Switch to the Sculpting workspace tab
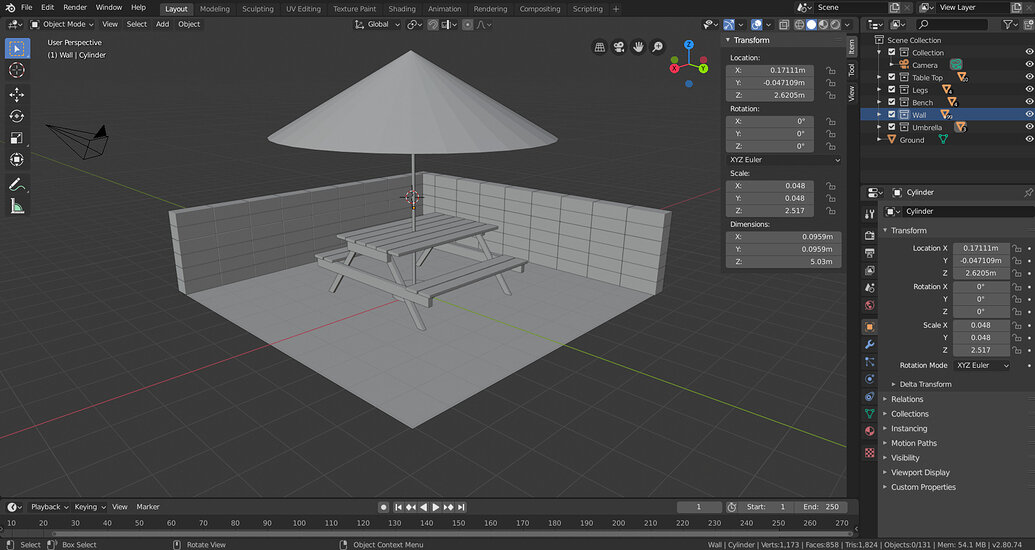The image size is (1035, 550). click(x=257, y=9)
